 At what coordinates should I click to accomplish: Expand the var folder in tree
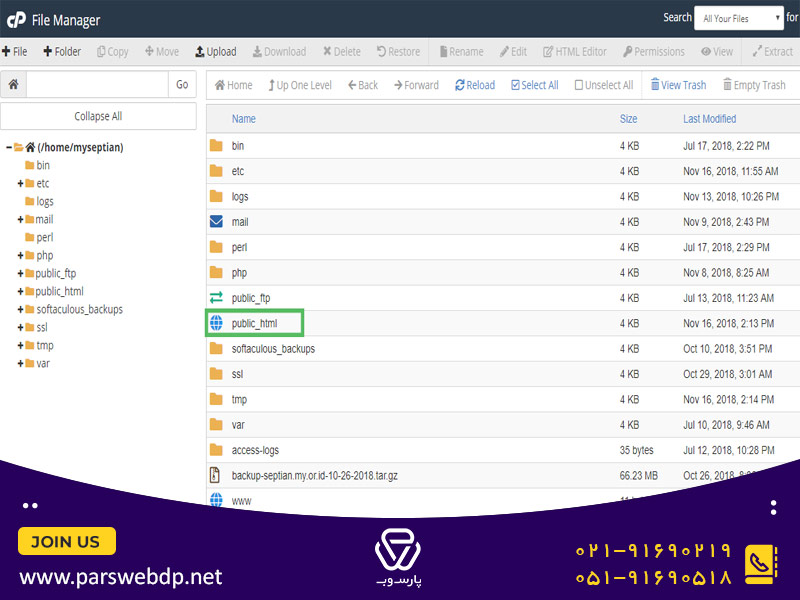point(20,364)
